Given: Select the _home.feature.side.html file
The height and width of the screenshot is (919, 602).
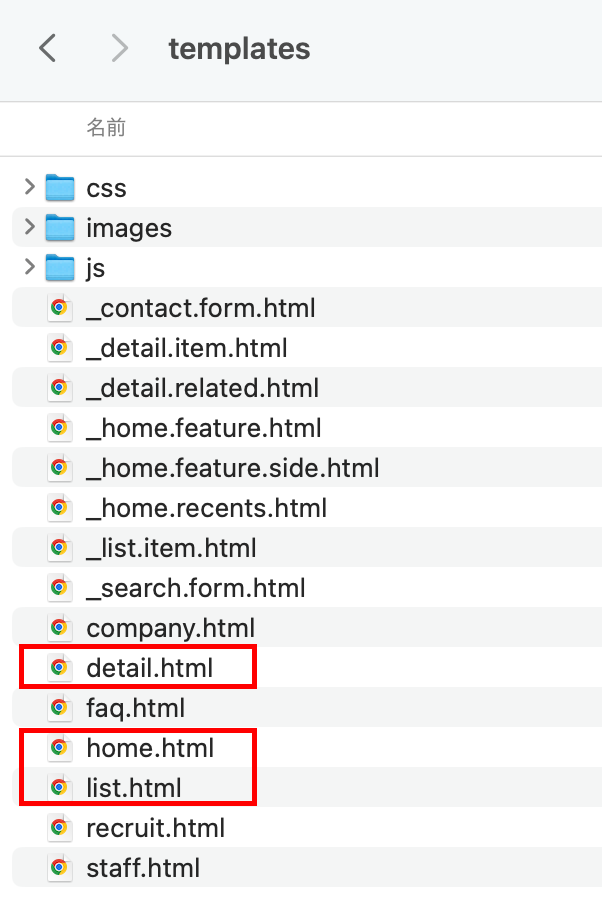Looking at the screenshot, I should 232,468.
